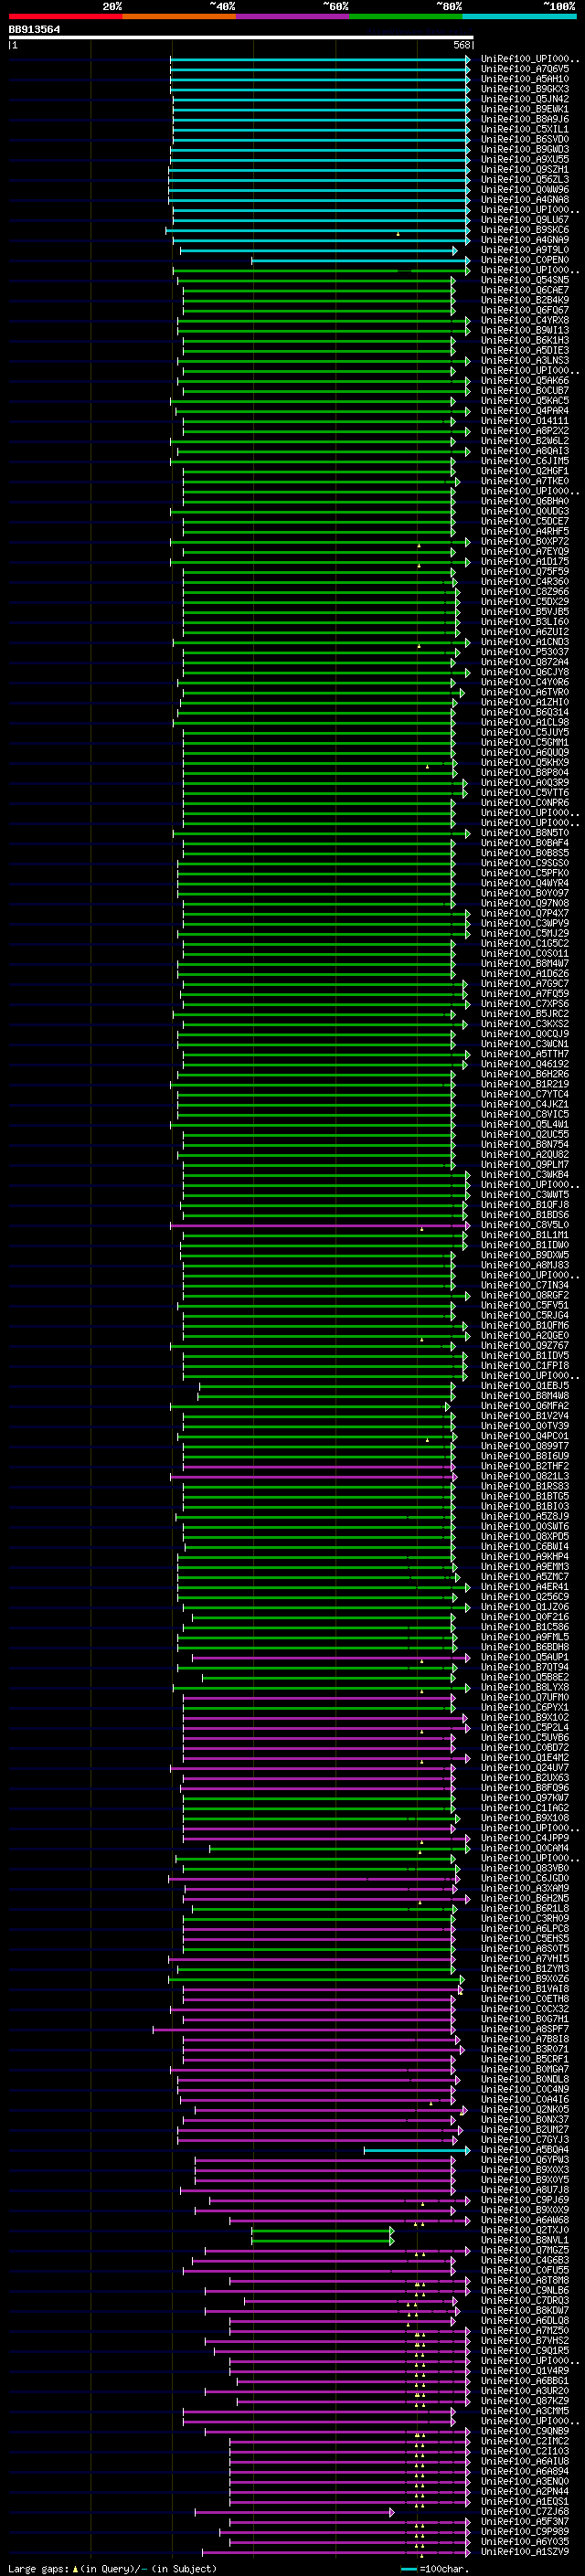Select the UniRef100_Q5AK66 hit label
This screenshot has height=2576, width=585.
525,381
